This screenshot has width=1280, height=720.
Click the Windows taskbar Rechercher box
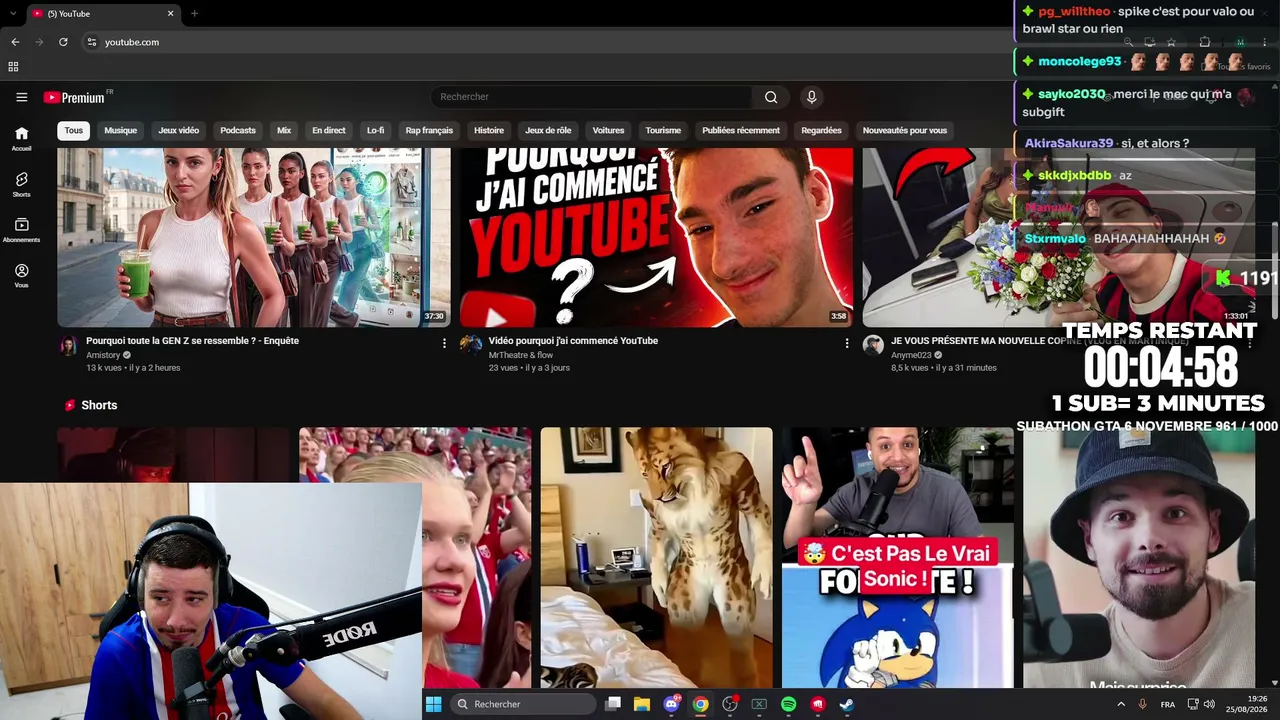pyautogui.click(x=523, y=704)
